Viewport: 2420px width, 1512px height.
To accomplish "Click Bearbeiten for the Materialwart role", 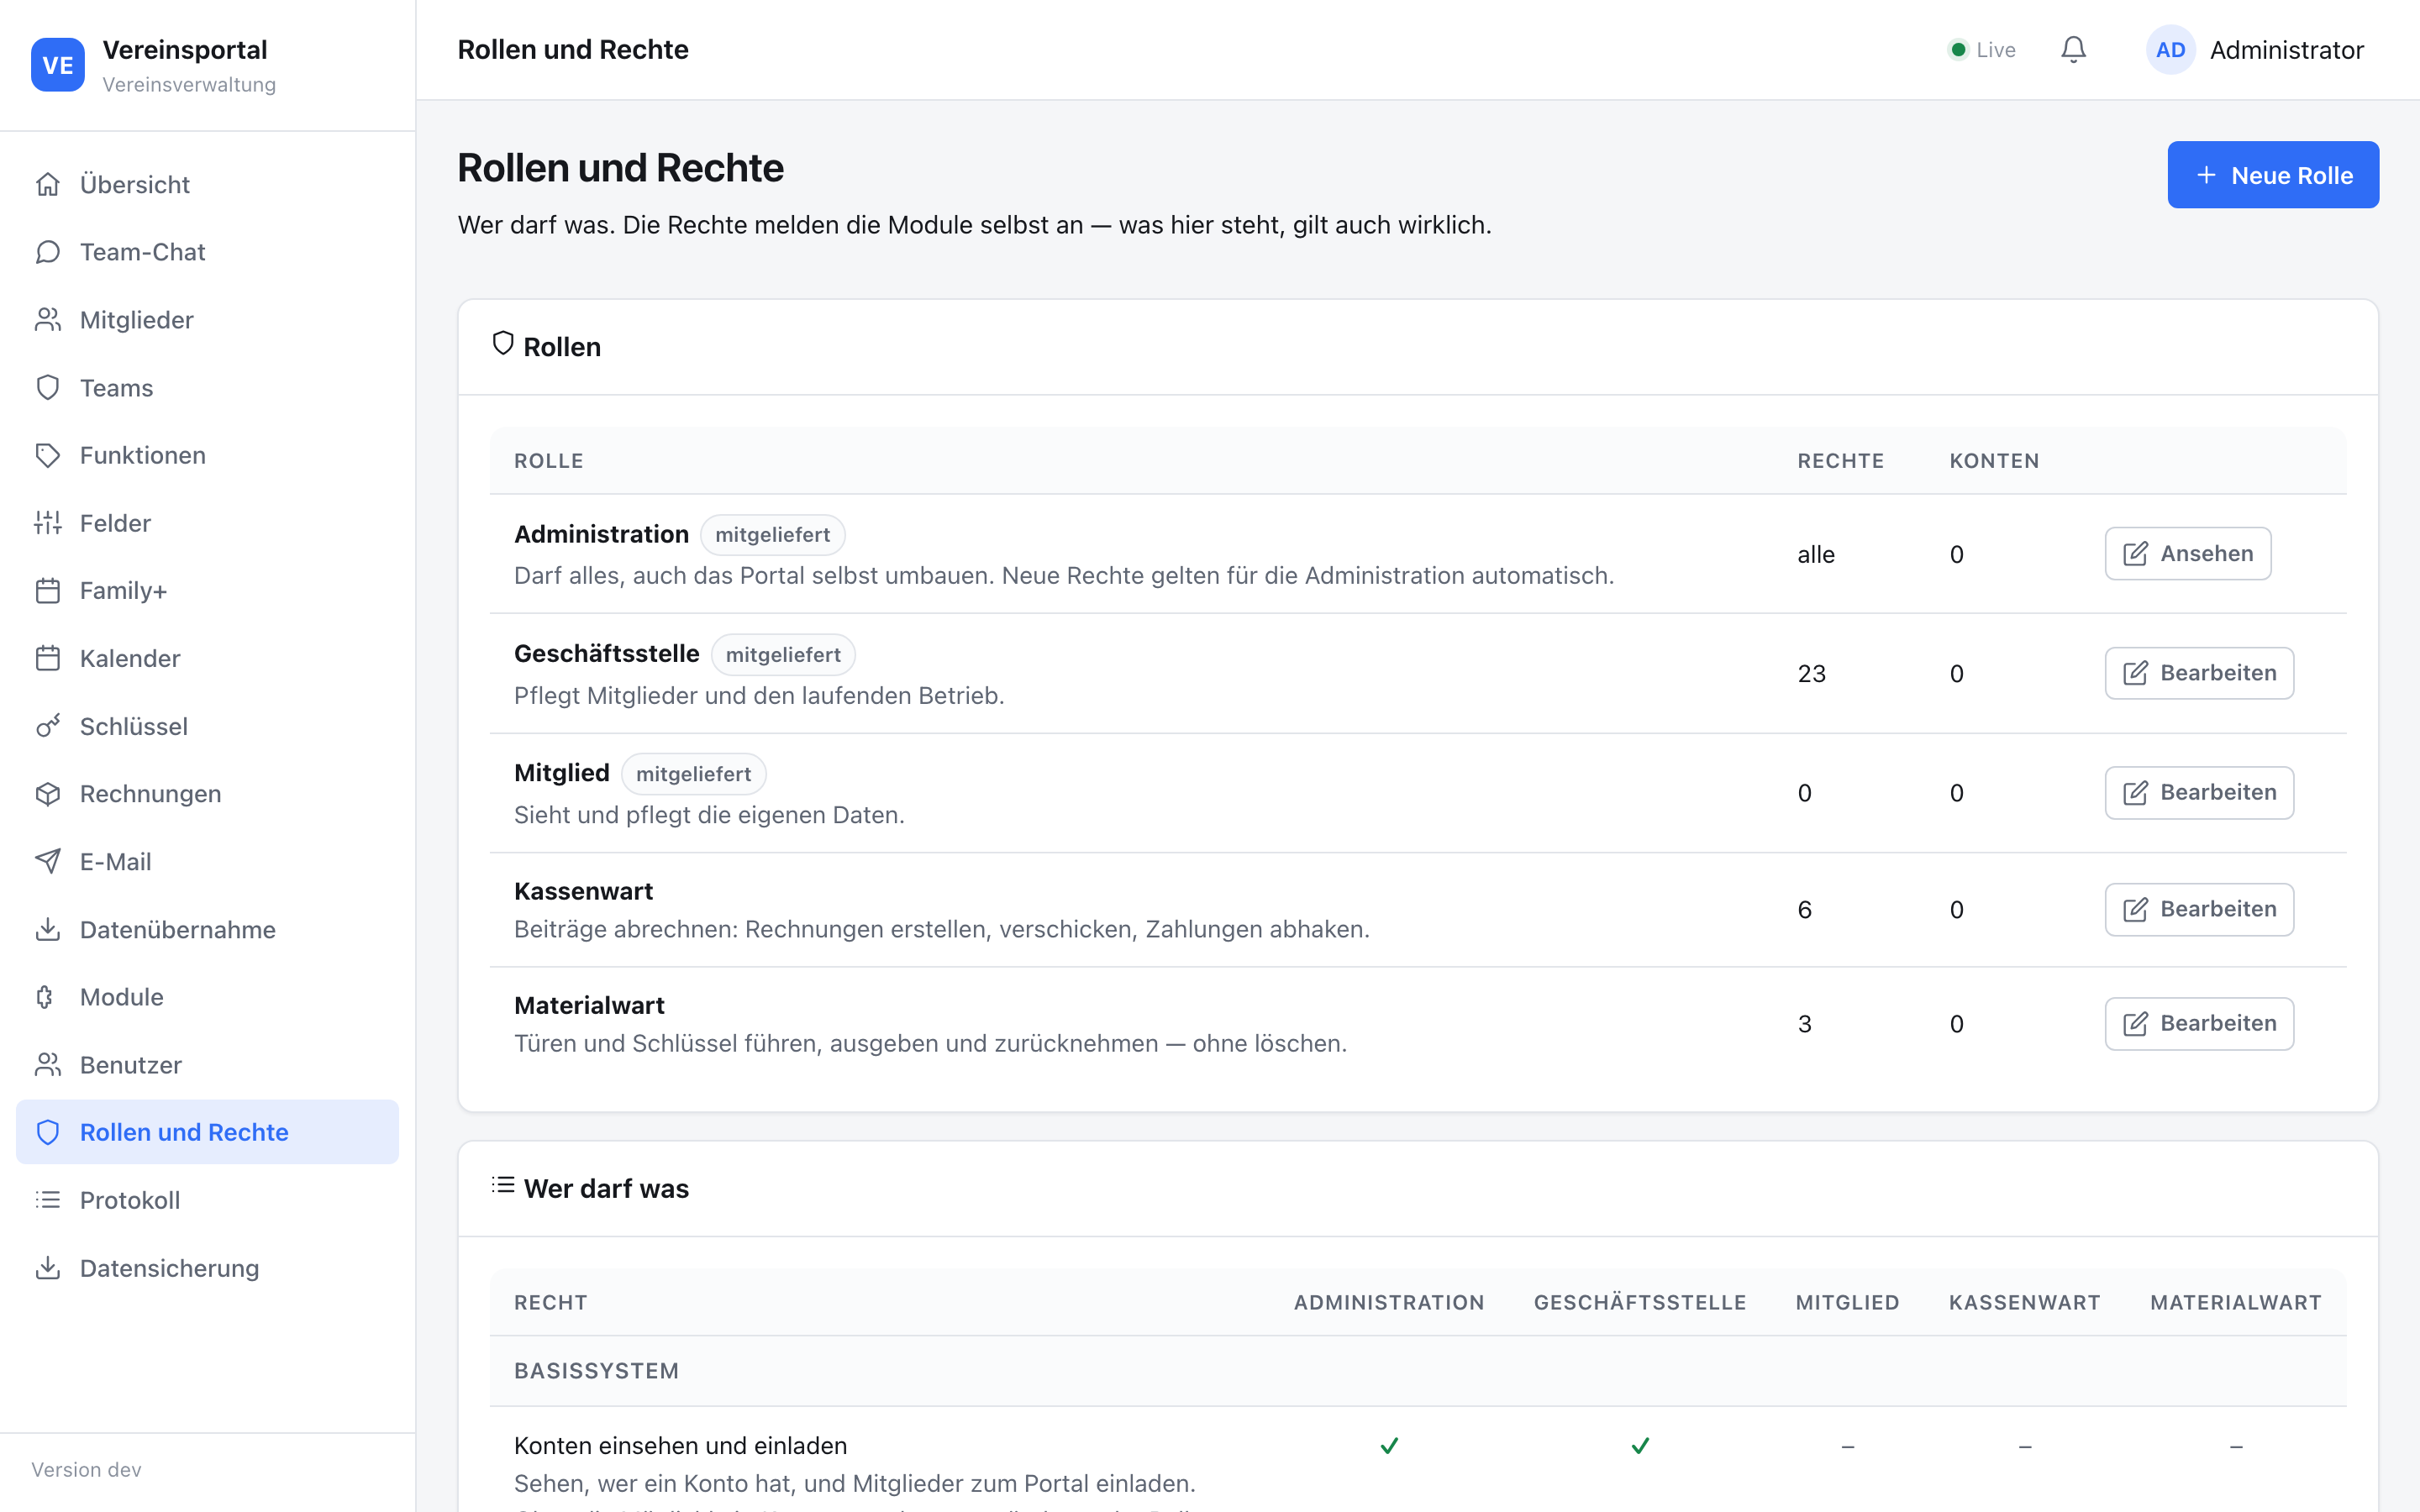I will click(2199, 1024).
